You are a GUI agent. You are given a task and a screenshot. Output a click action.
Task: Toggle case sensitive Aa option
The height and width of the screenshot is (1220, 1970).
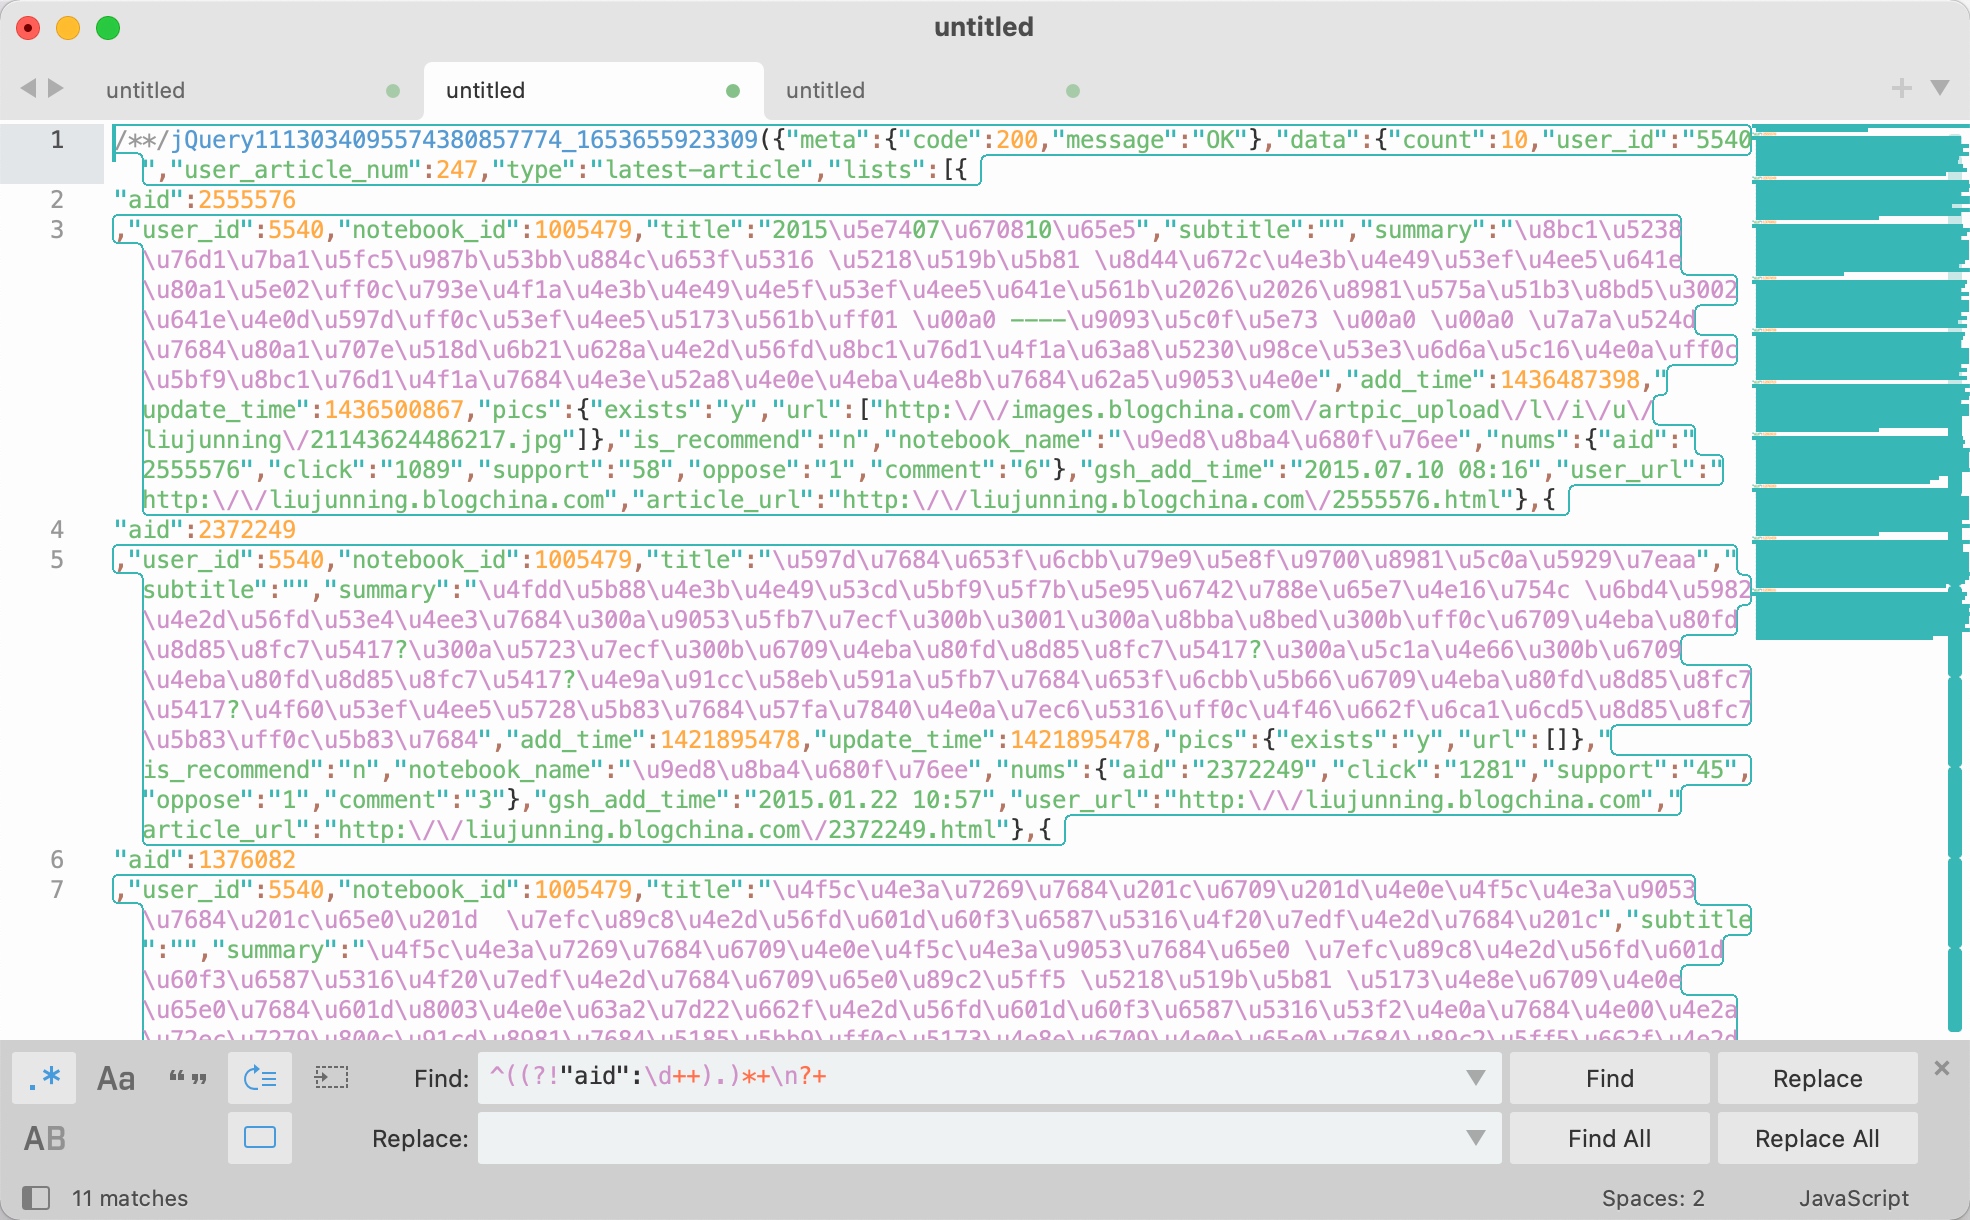[x=115, y=1078]
